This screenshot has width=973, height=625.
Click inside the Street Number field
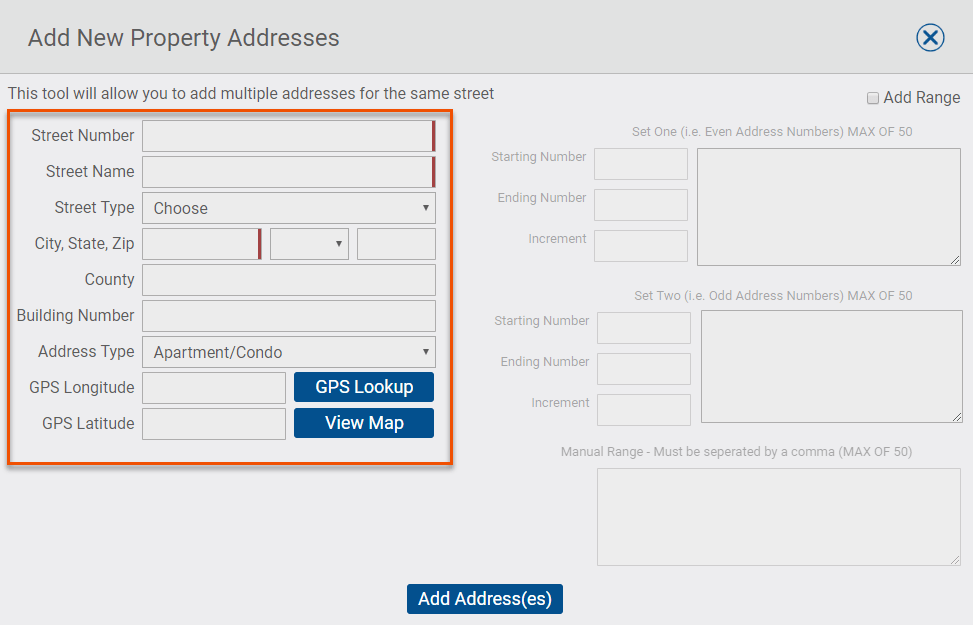click(x=288, y=135)
